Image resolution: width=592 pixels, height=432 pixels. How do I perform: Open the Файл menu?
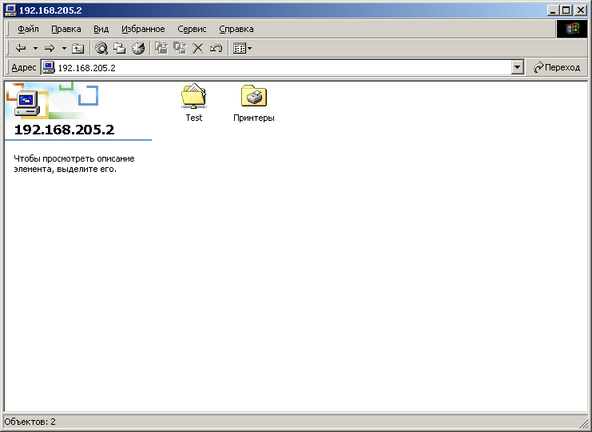(28, 29)
